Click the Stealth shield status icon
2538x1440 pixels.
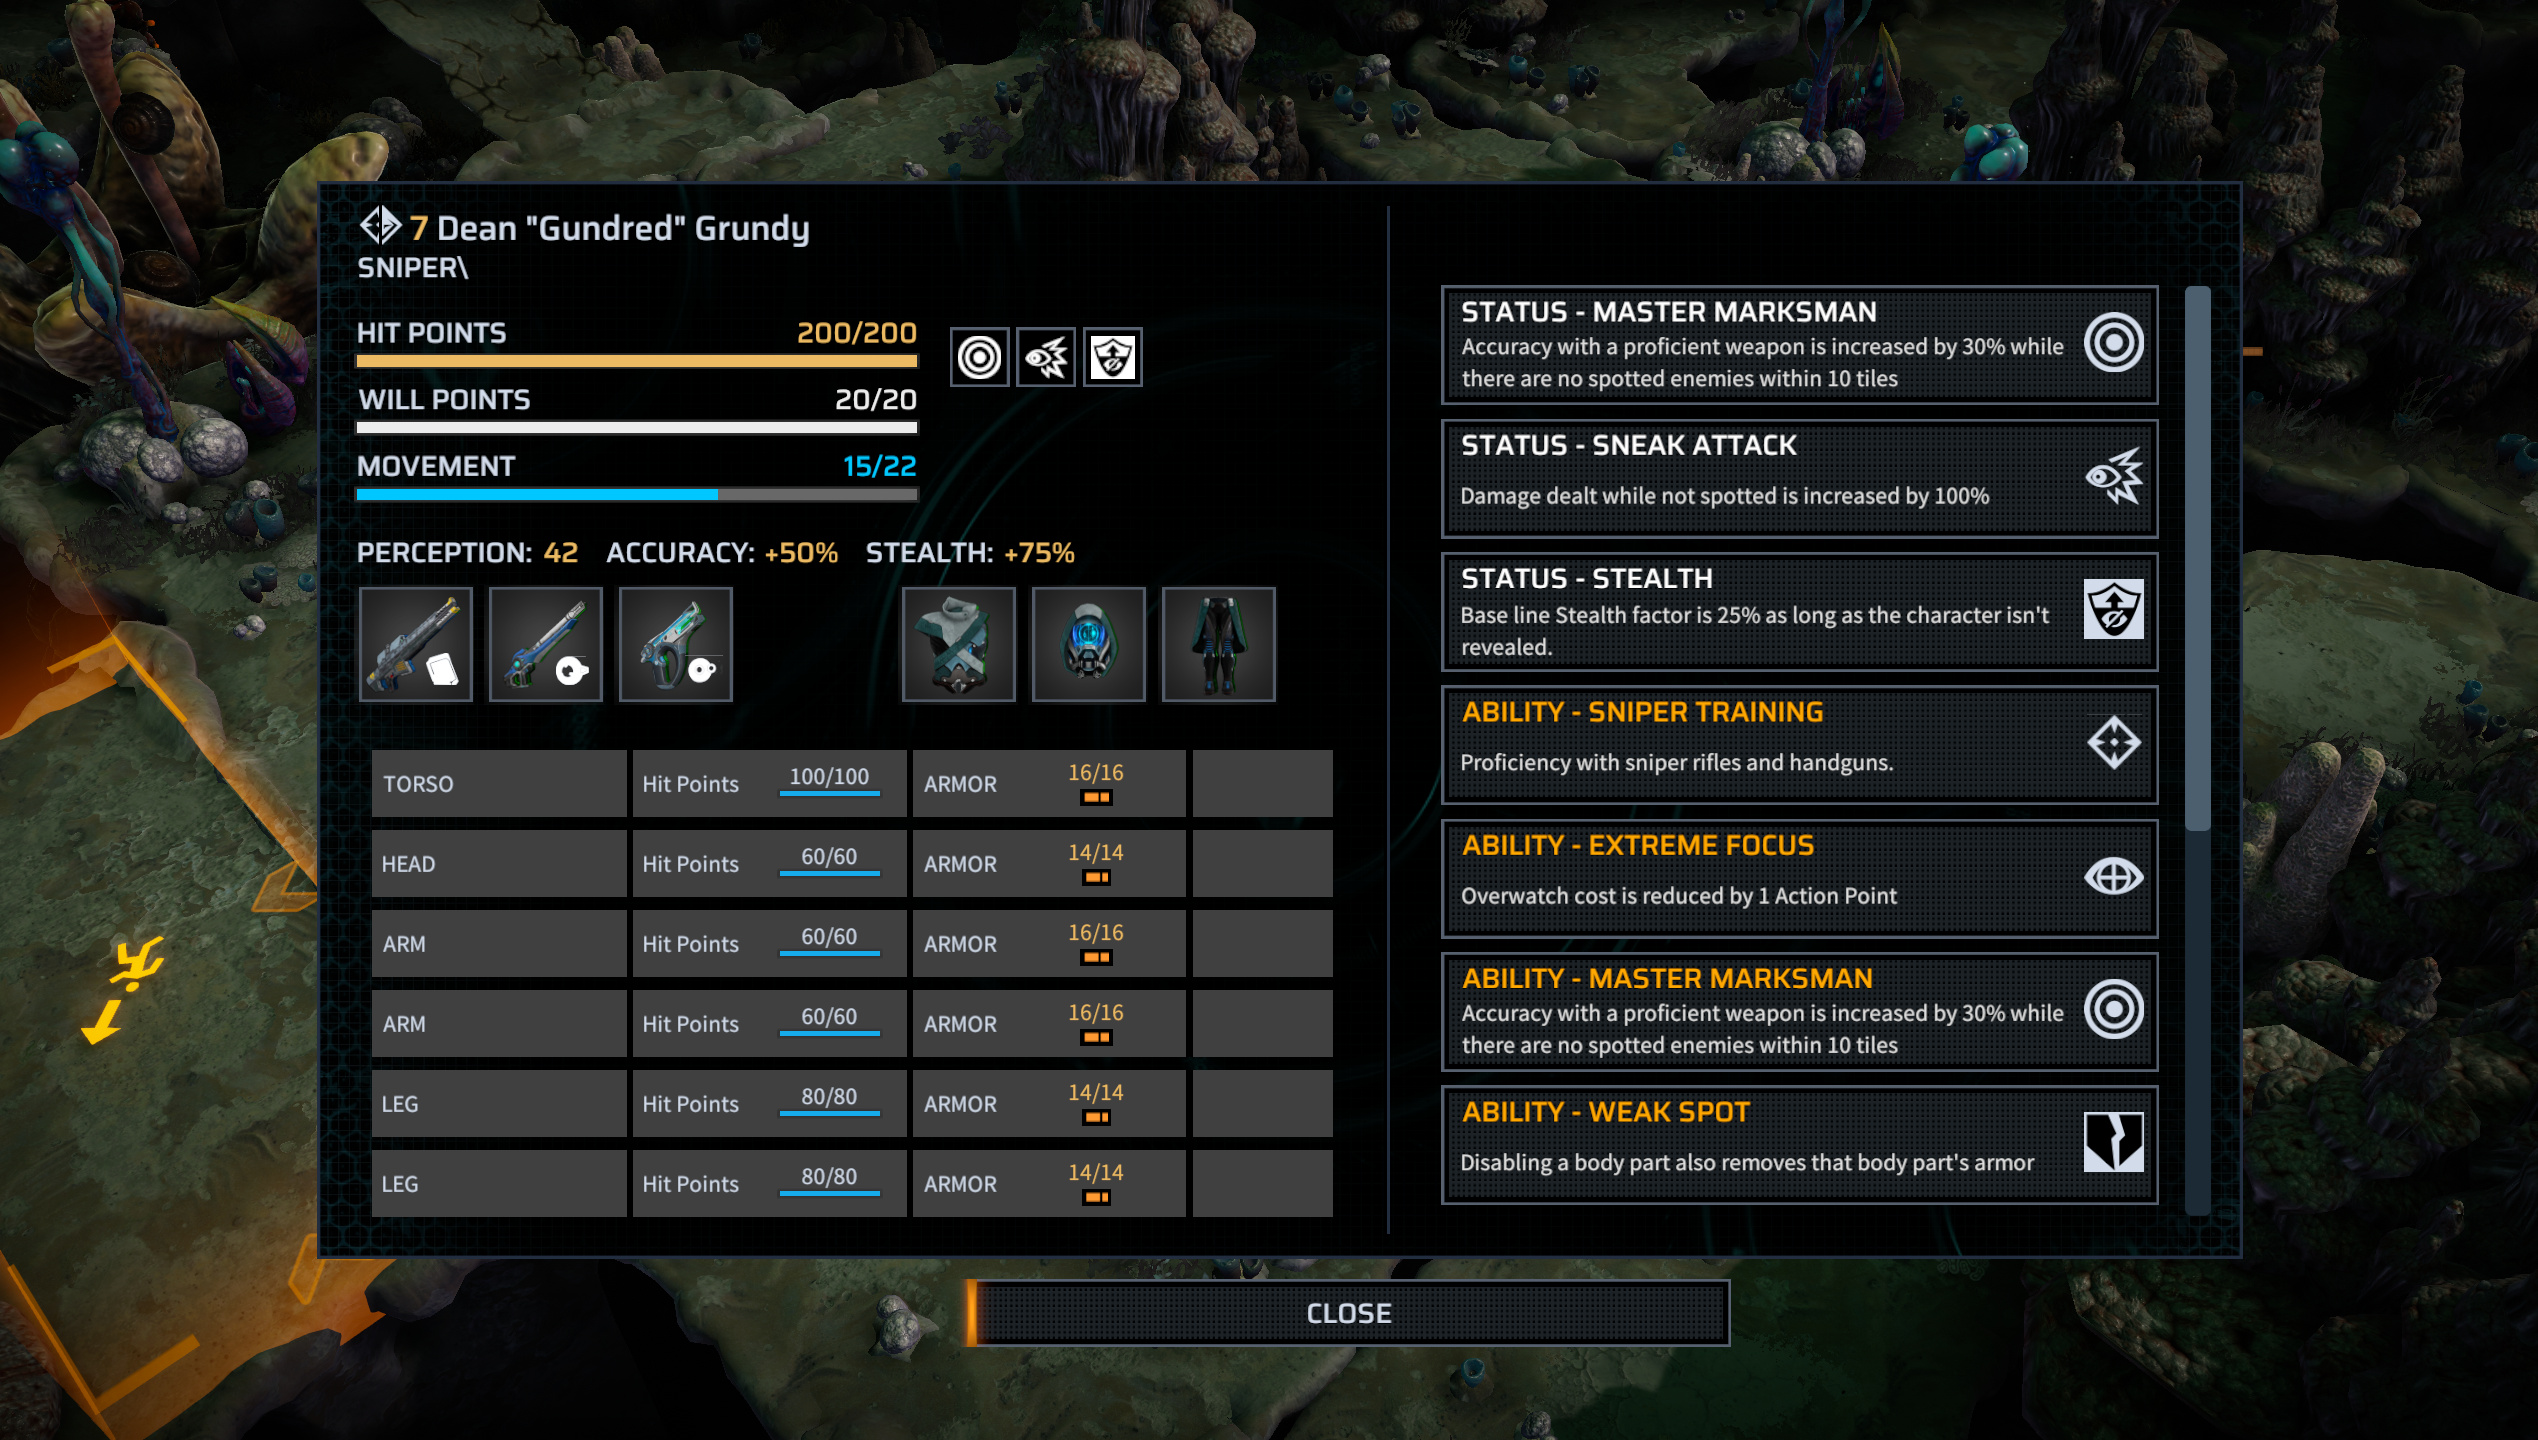[x=1112, y=357]
